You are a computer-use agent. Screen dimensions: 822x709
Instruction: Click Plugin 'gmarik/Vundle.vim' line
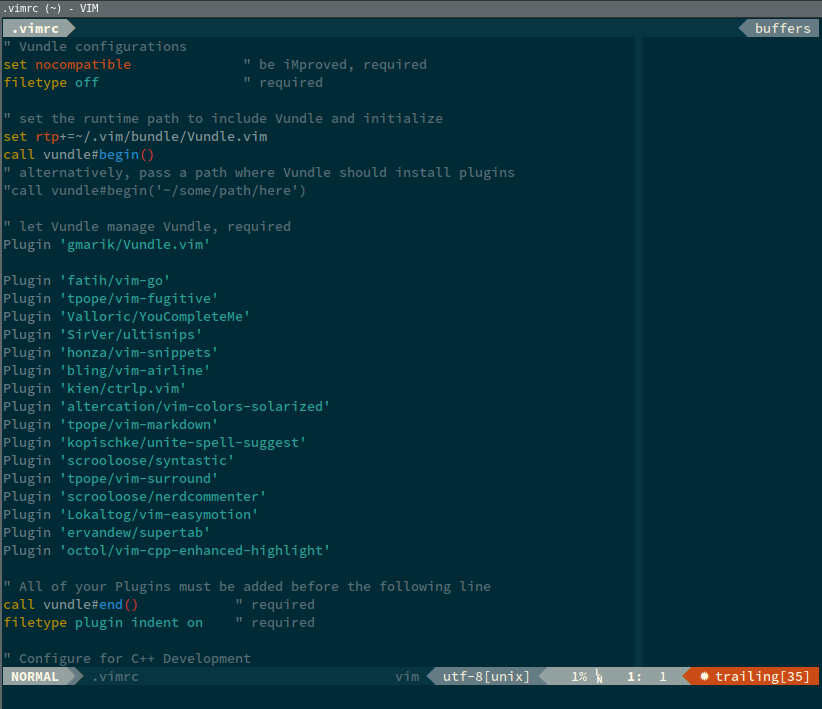tap(106, 244)
